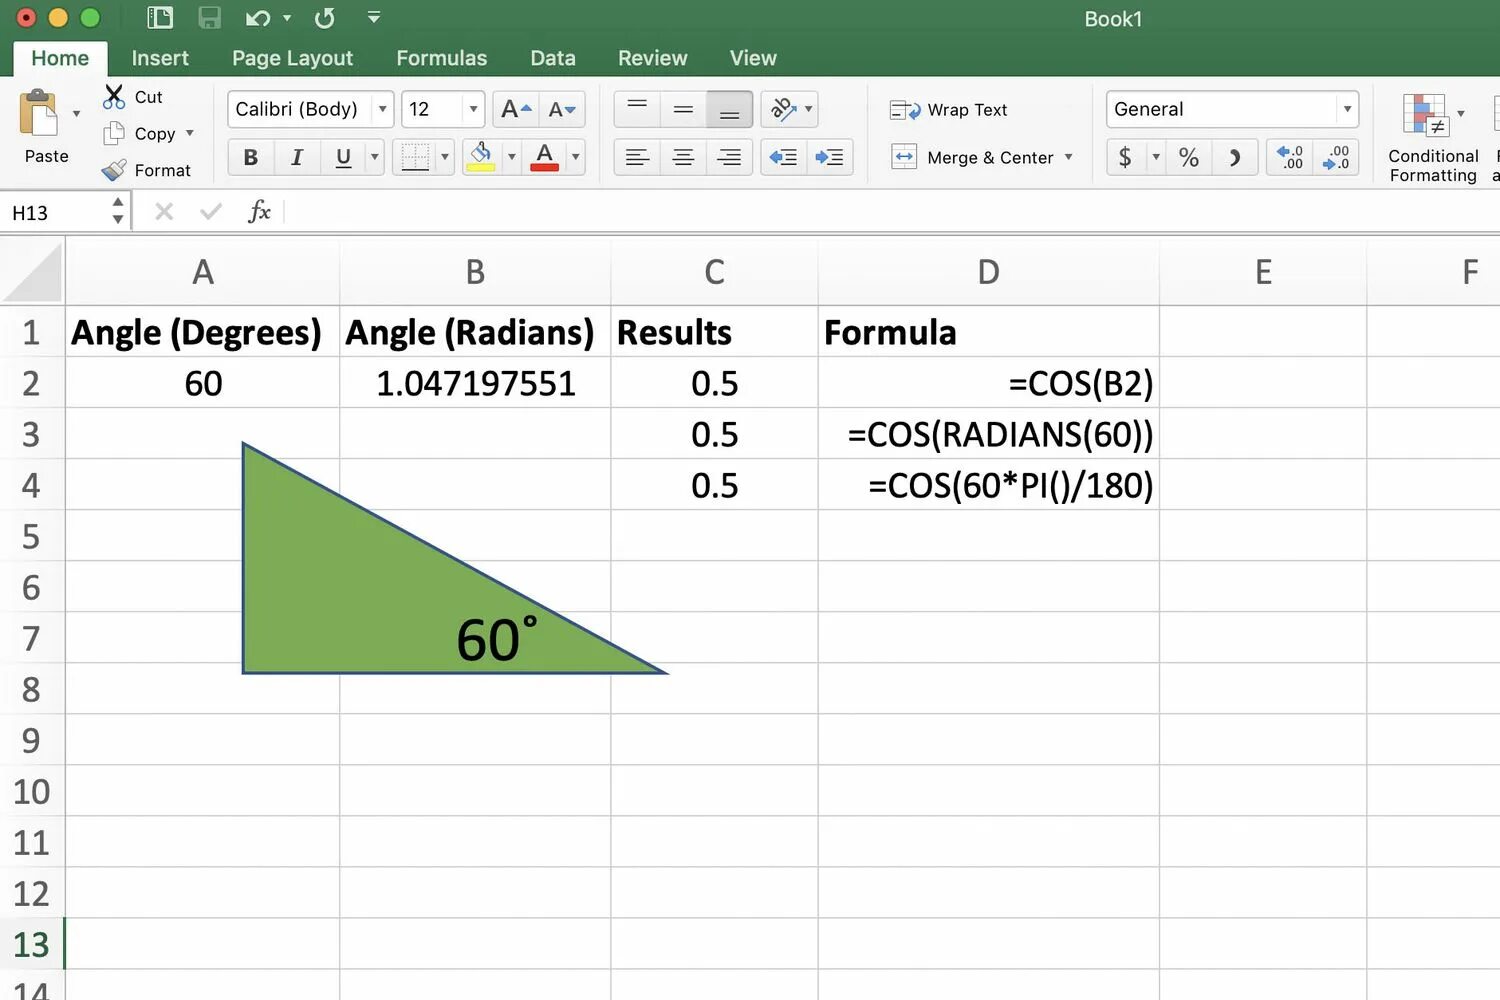The image size is (1500, 1000).
Task: Click the text orientation icon
Action: pyautogui.click(x=783, y=109)
